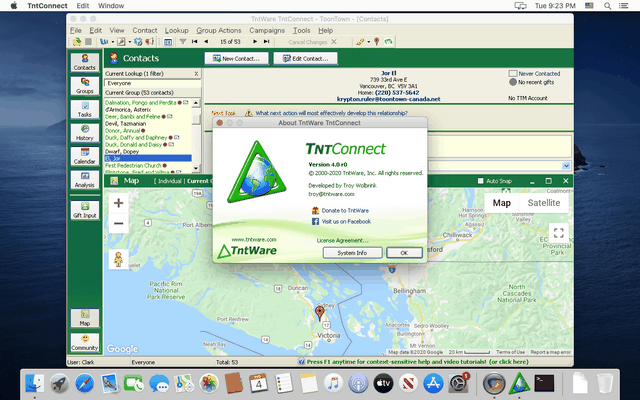
Task: Click System Info in About dialog
Action: (x=352, y=253)
